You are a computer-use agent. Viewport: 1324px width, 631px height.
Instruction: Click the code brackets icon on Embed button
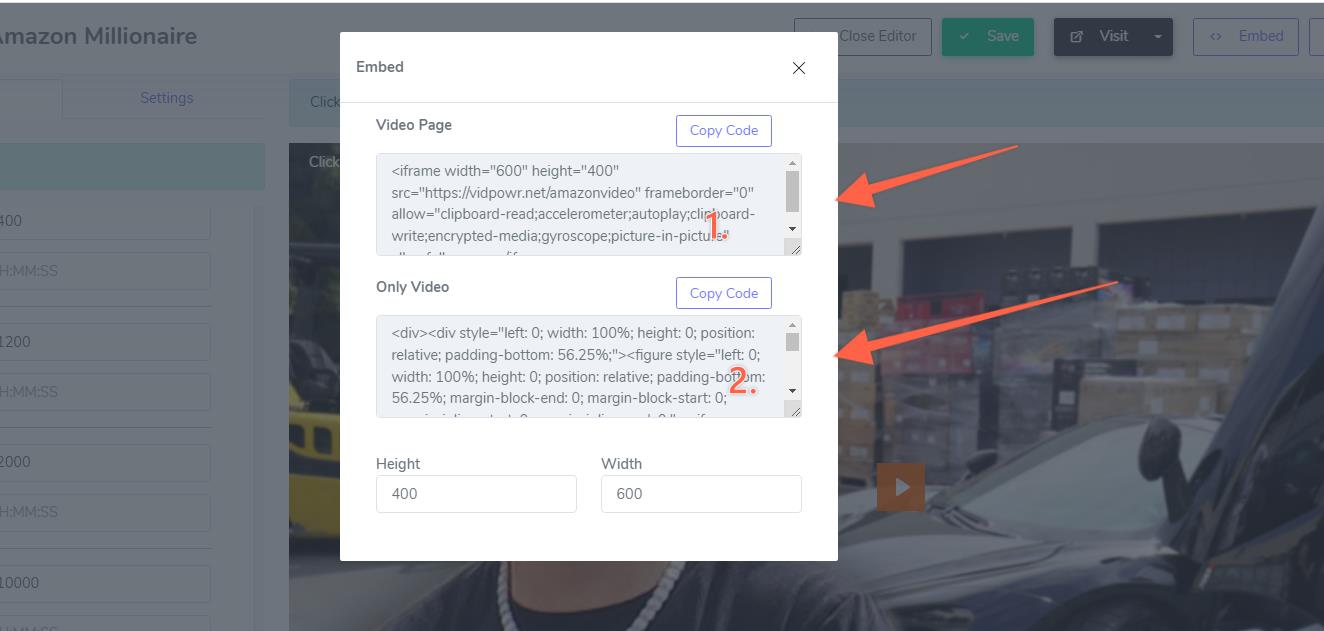click(x=1216, y=37)
